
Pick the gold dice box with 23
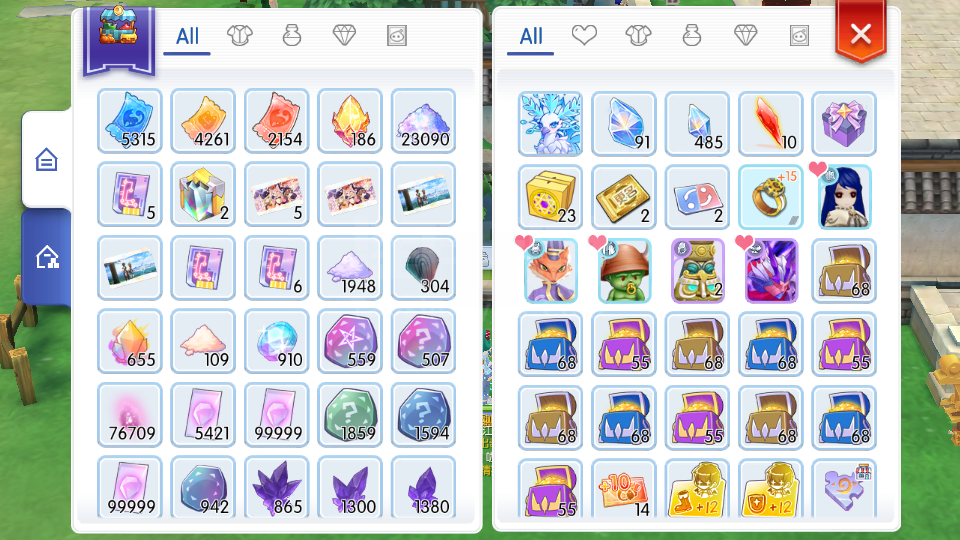click(x=550, y=197)
